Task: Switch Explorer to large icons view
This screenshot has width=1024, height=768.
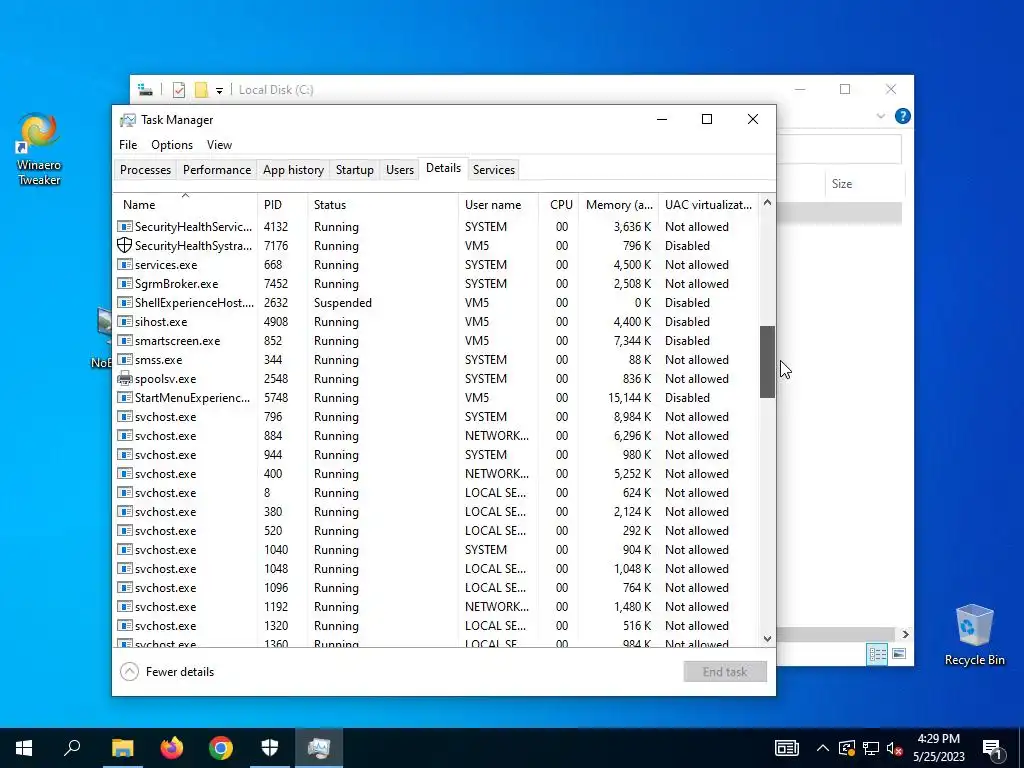Action: (x=899, y=654)
